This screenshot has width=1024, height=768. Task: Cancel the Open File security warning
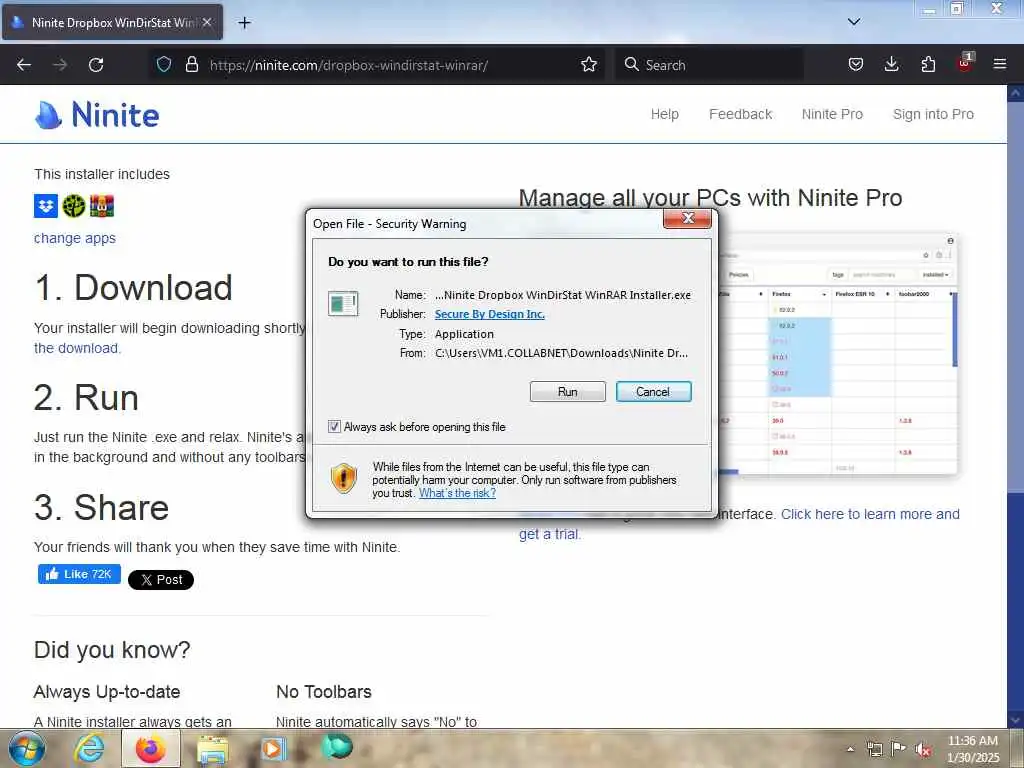pyautogui.click(x=653, y=392)
